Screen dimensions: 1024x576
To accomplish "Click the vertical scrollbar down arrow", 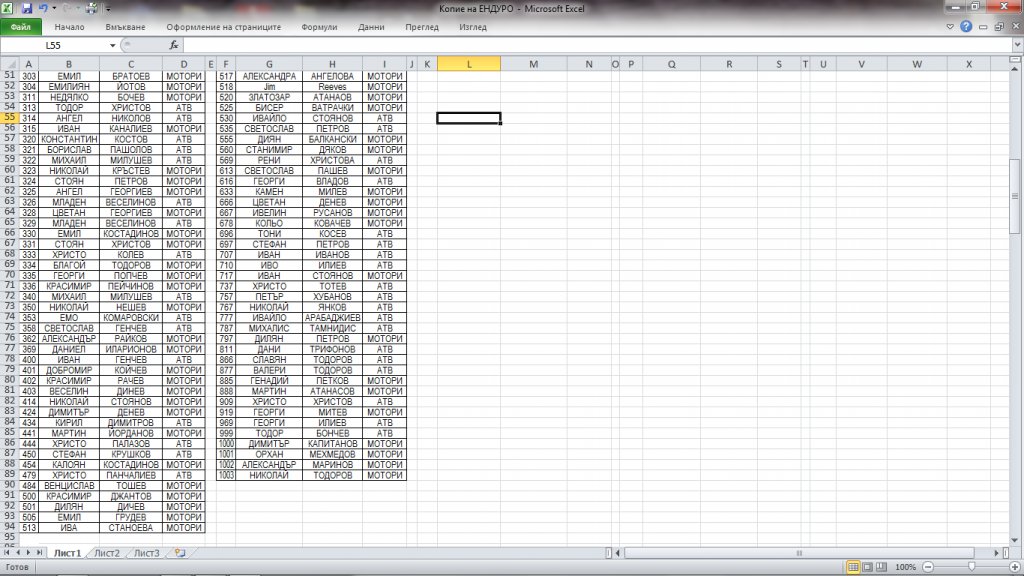I will click(1015, 540).
